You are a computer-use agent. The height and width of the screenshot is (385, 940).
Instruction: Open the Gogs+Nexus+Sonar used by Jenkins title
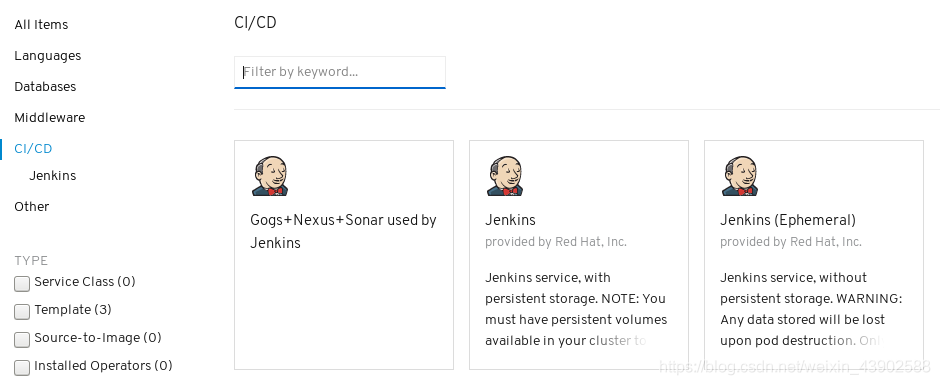[x=344, y=231]
